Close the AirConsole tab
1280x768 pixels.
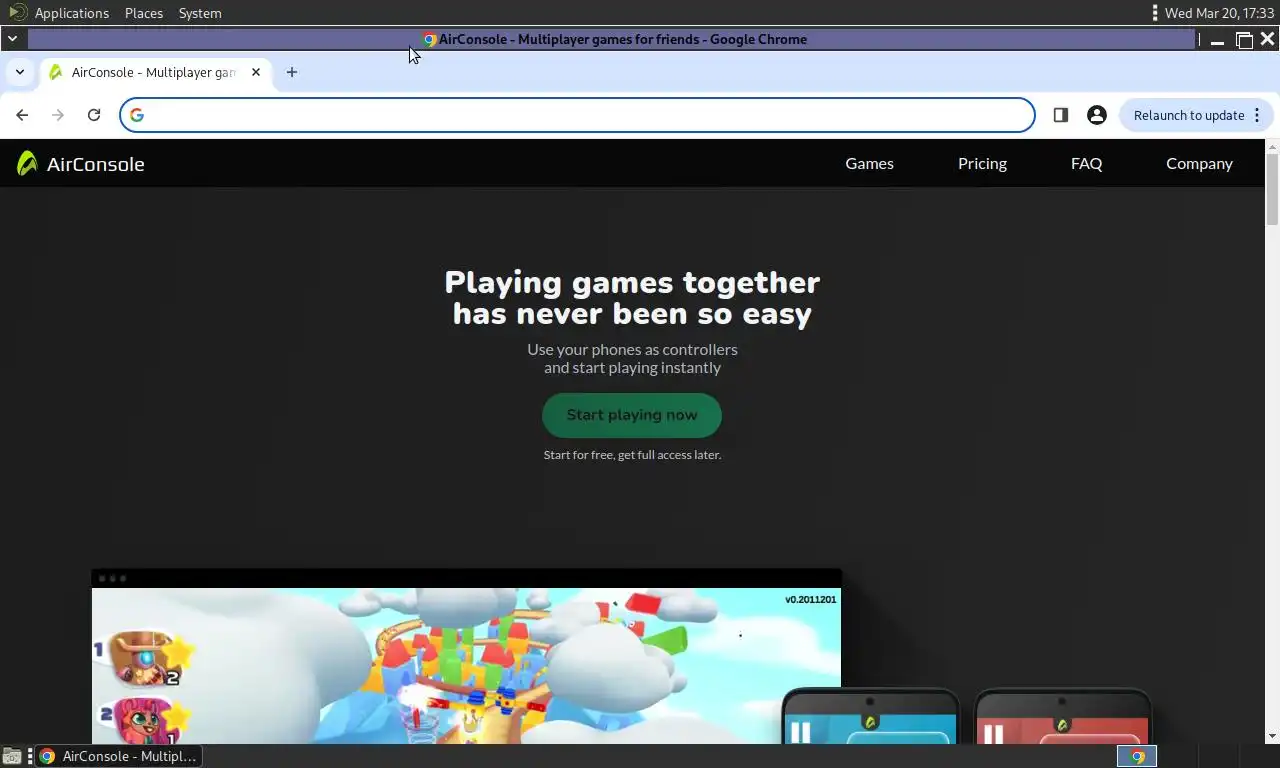coord(256,72)
